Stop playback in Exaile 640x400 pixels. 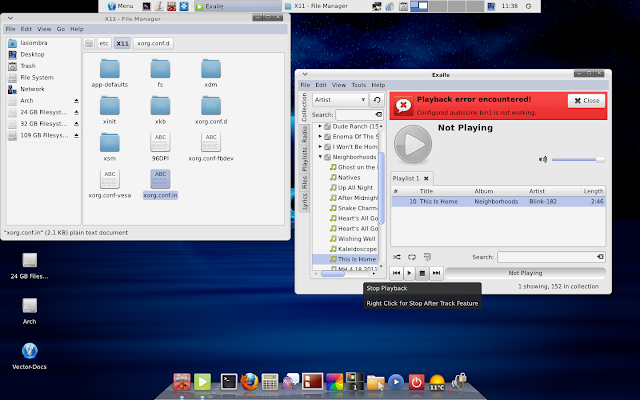tap(422, 273)
